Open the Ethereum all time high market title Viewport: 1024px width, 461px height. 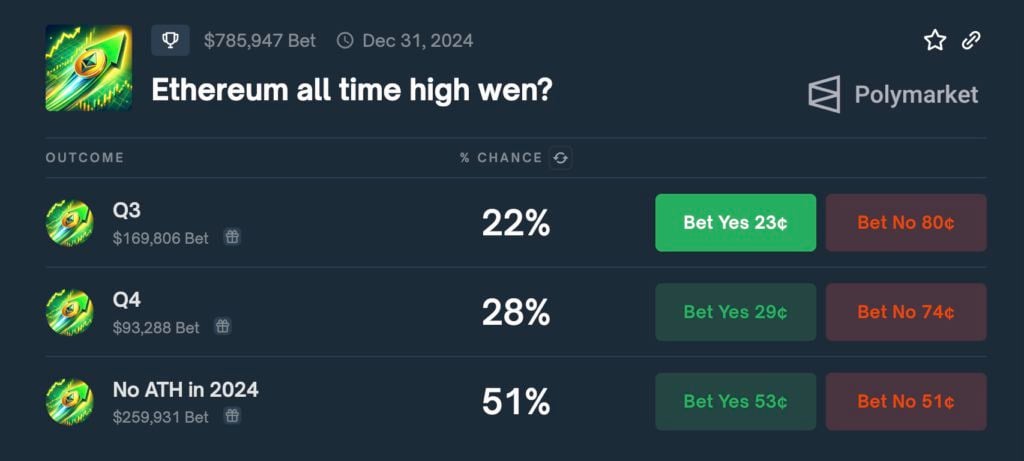(352, 90)
